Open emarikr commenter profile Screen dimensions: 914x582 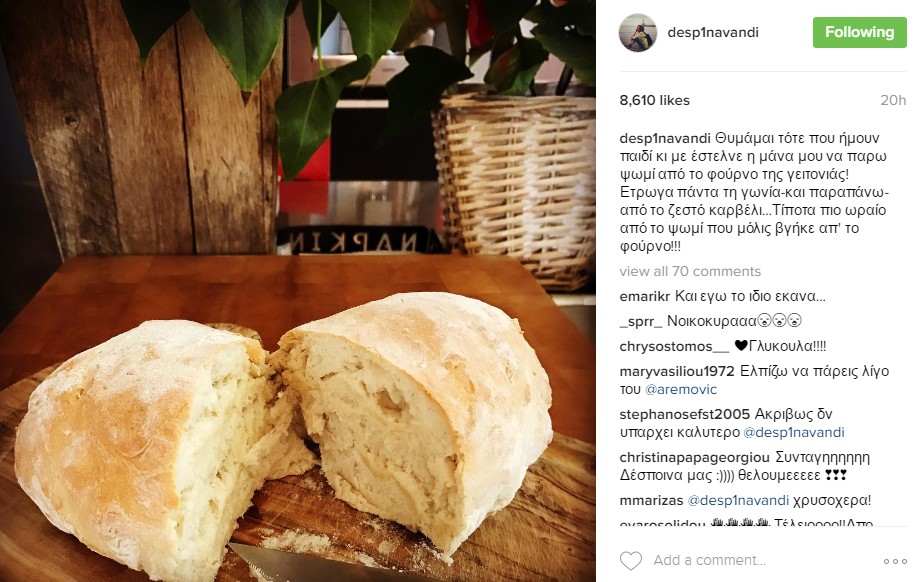[645, 296]
